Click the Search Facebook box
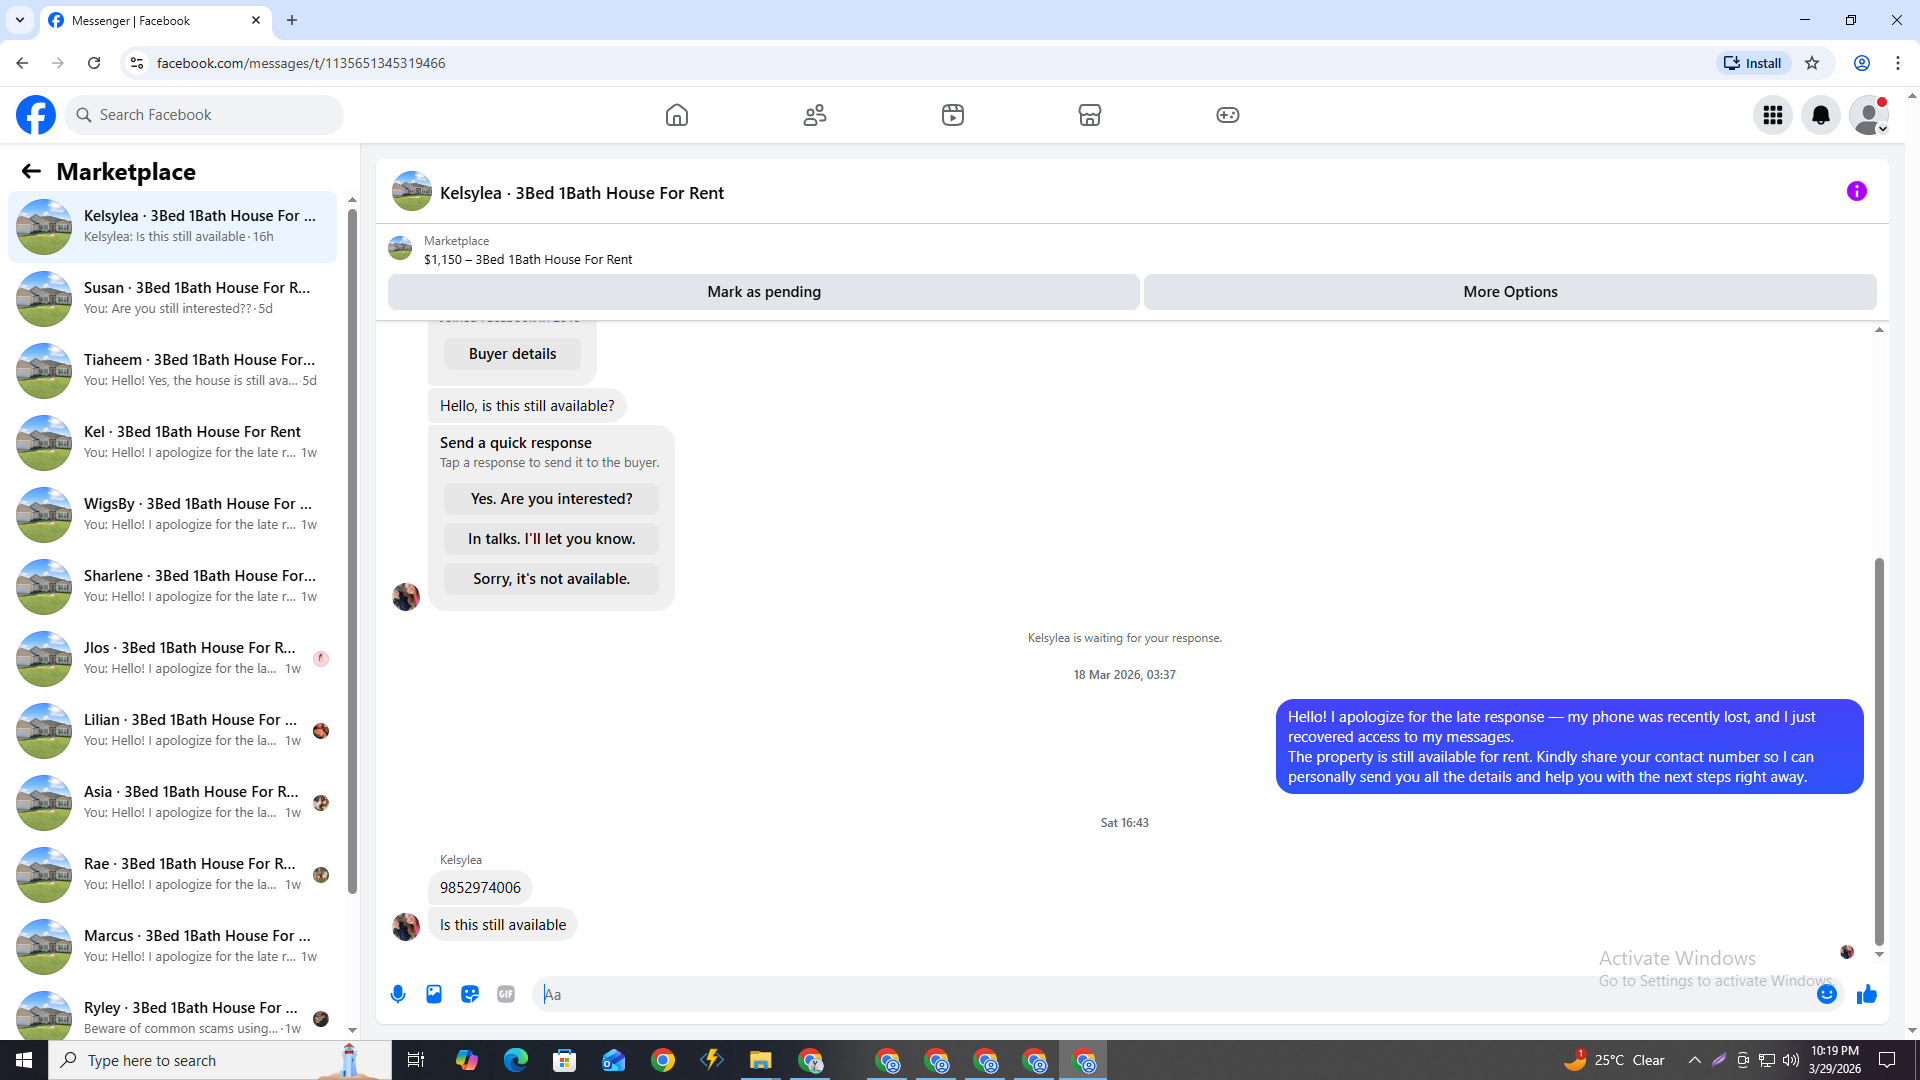This screenshot has width=1920, height=1080. tap(204, 115)
